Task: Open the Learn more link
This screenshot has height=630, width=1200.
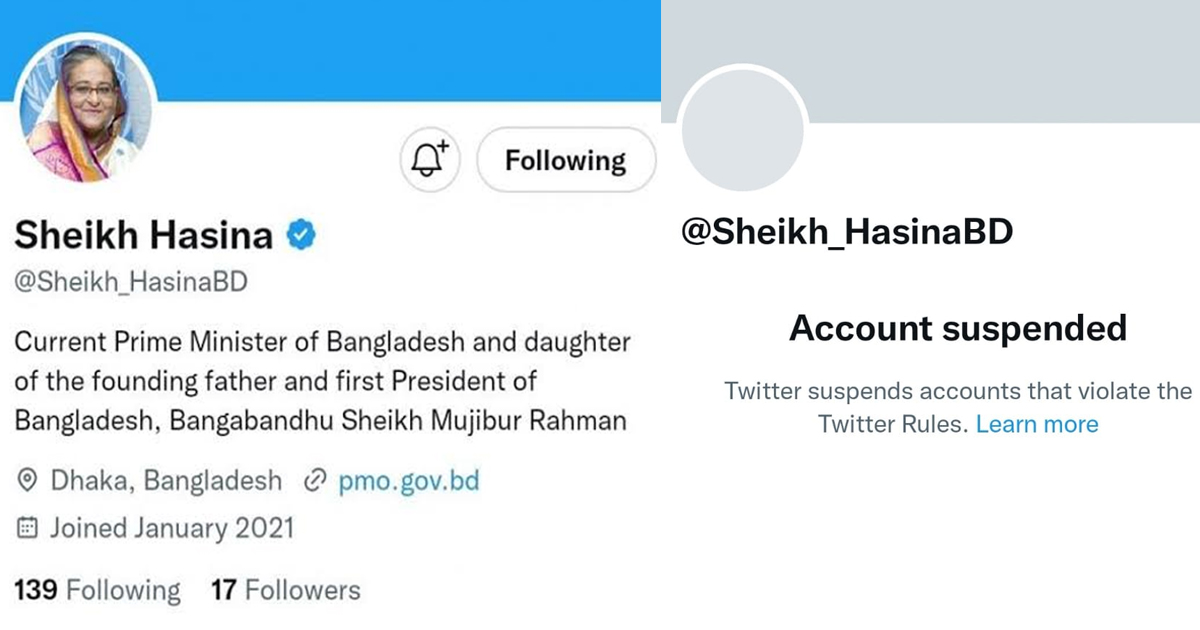Action: (x=1037, y=424)
